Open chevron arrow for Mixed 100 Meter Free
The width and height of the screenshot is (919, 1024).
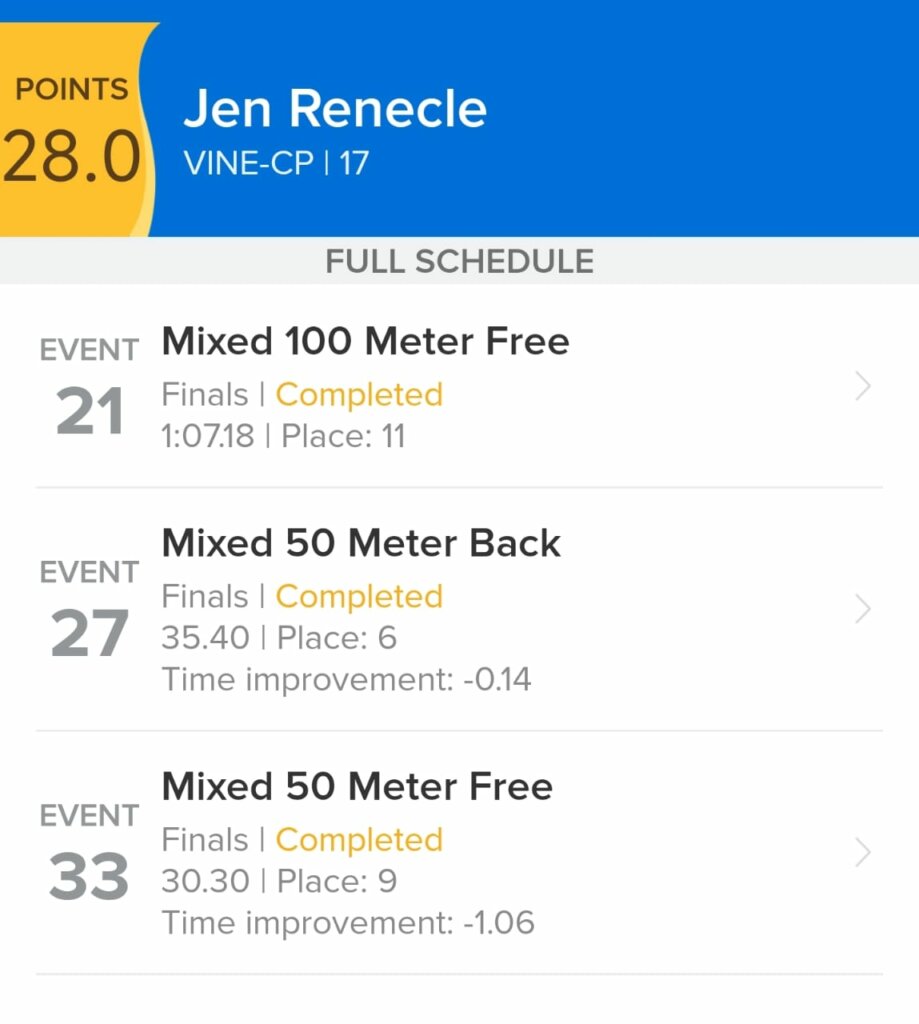tap(863, 387)
